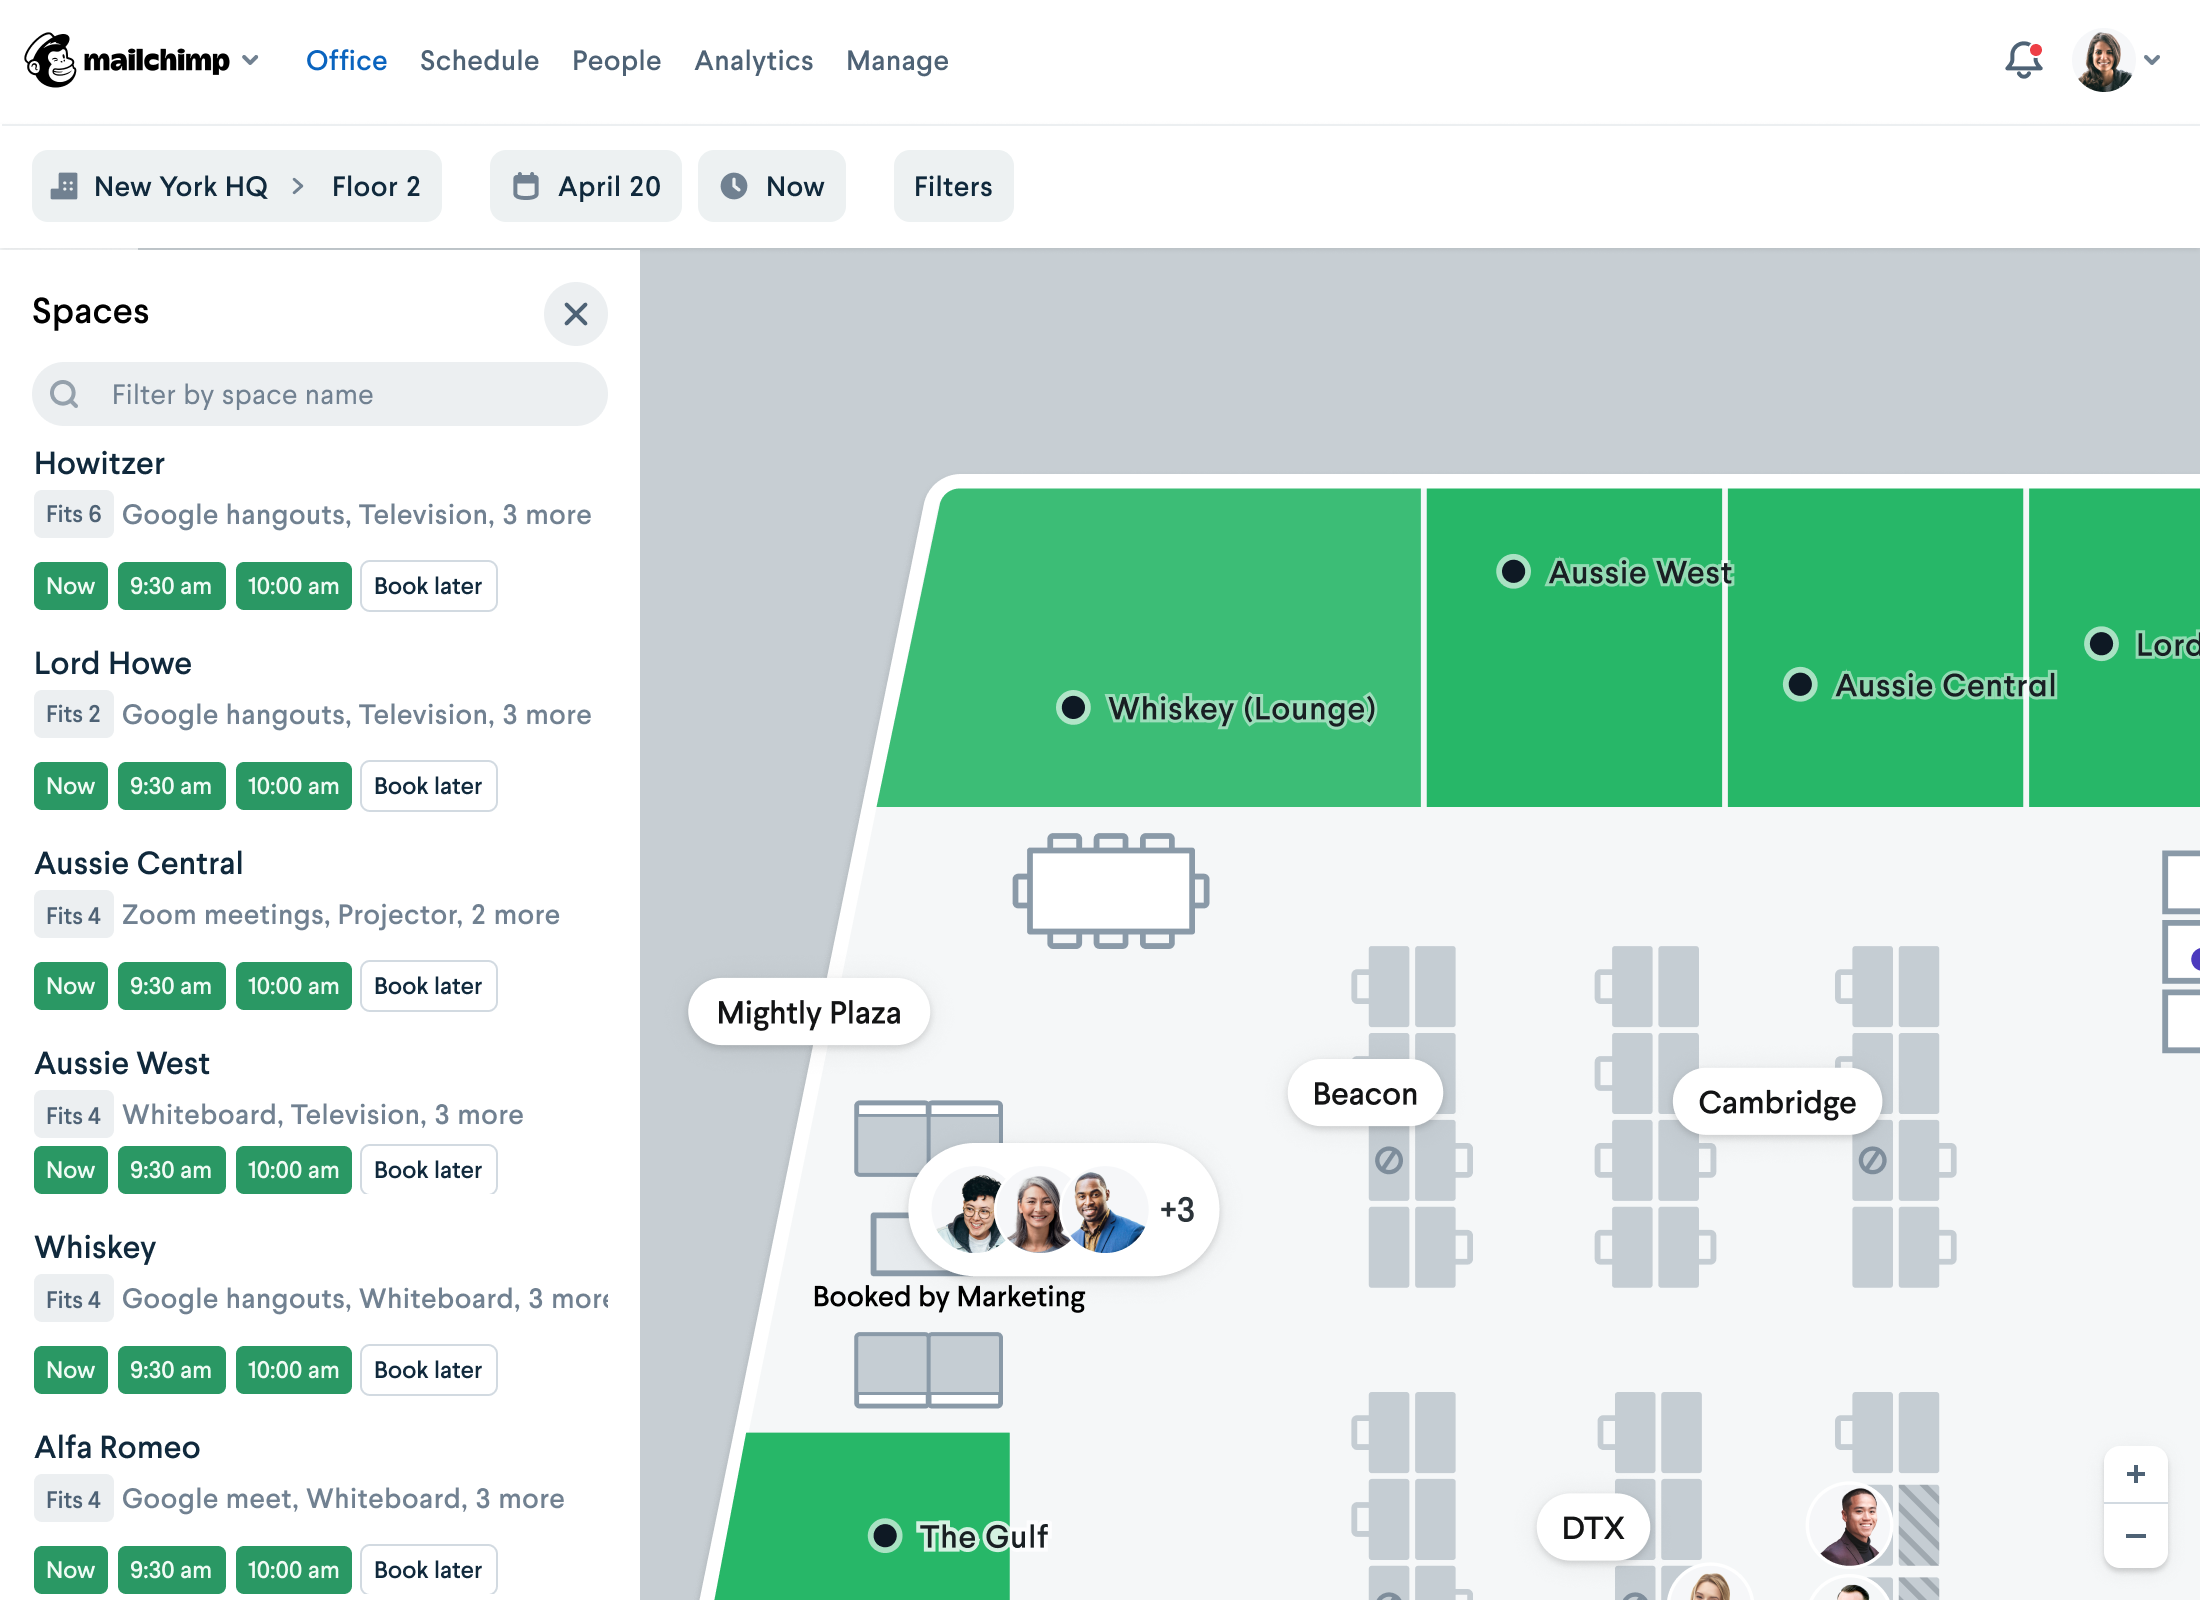Screen dimensions: 2200x1600
Task: Expand the mailchimp workspace dropdown
Action: click(250, 60)
